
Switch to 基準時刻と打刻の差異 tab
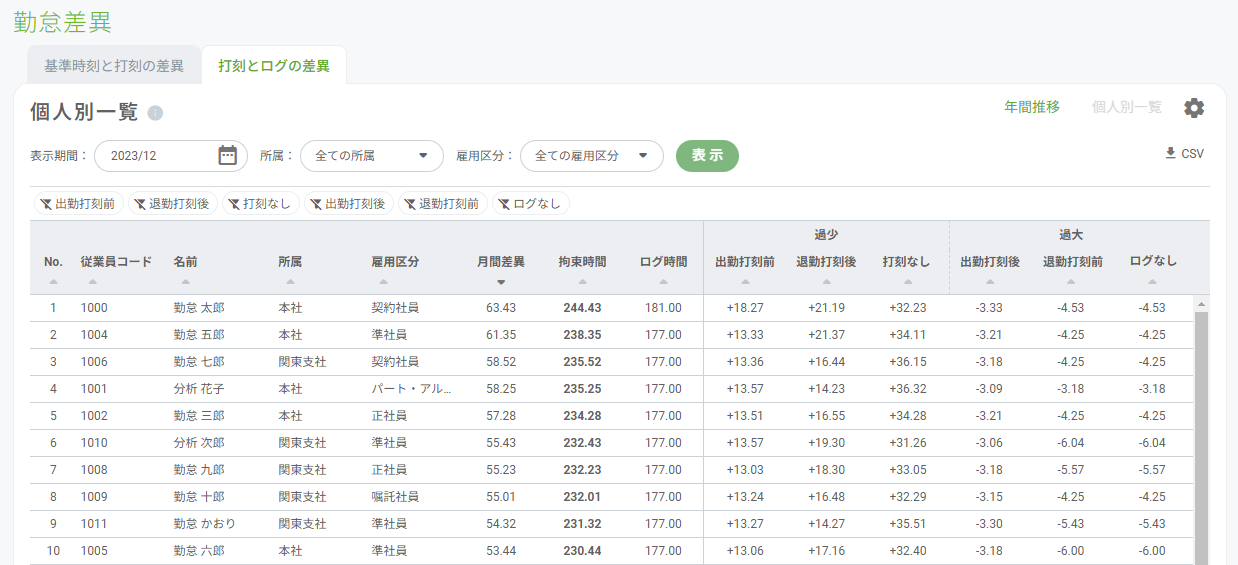pos(114,66)
